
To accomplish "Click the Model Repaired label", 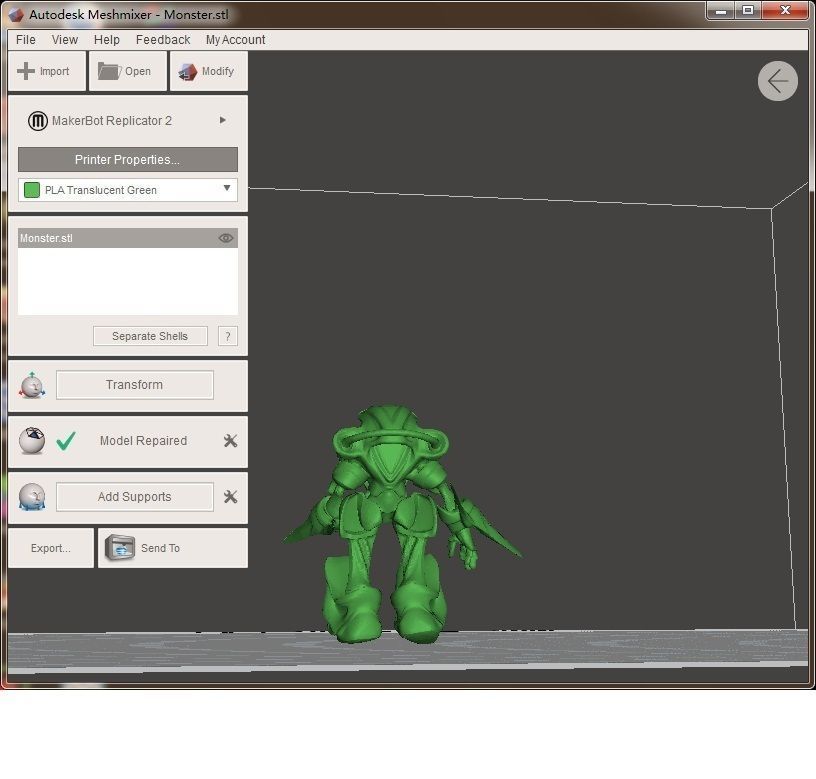I will click(x=143, y=441).
